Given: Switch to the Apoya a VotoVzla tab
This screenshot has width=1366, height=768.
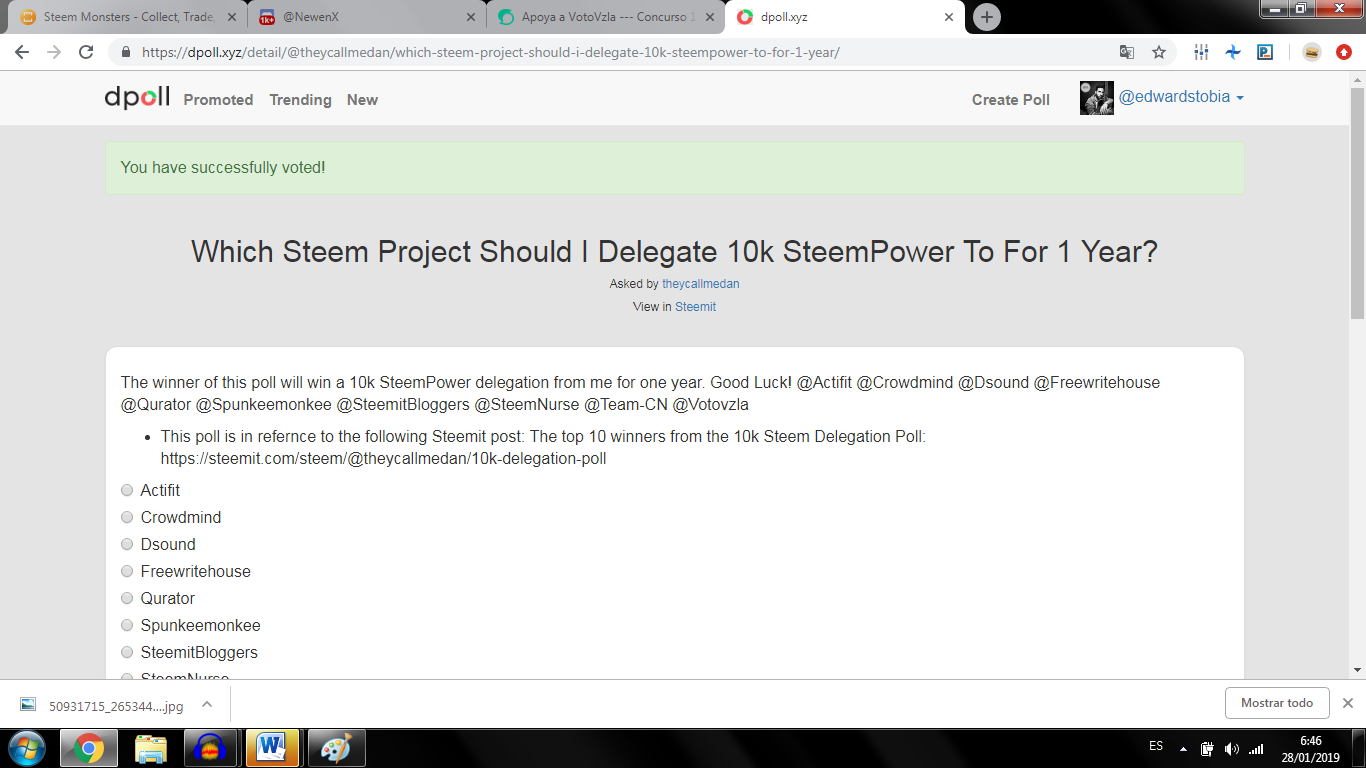Looking at the screenshot, I should (606, 17).
